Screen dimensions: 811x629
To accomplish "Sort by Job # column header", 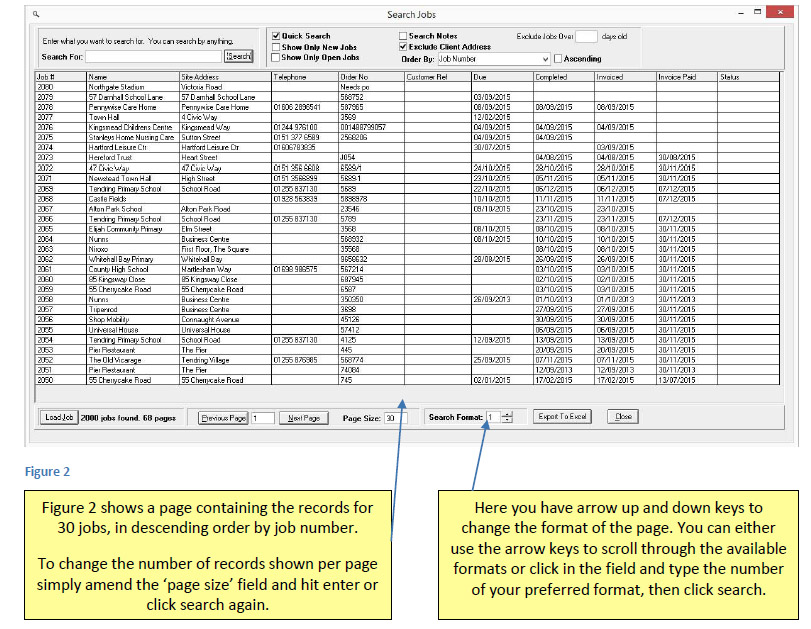I will click(x=61, y=77).
